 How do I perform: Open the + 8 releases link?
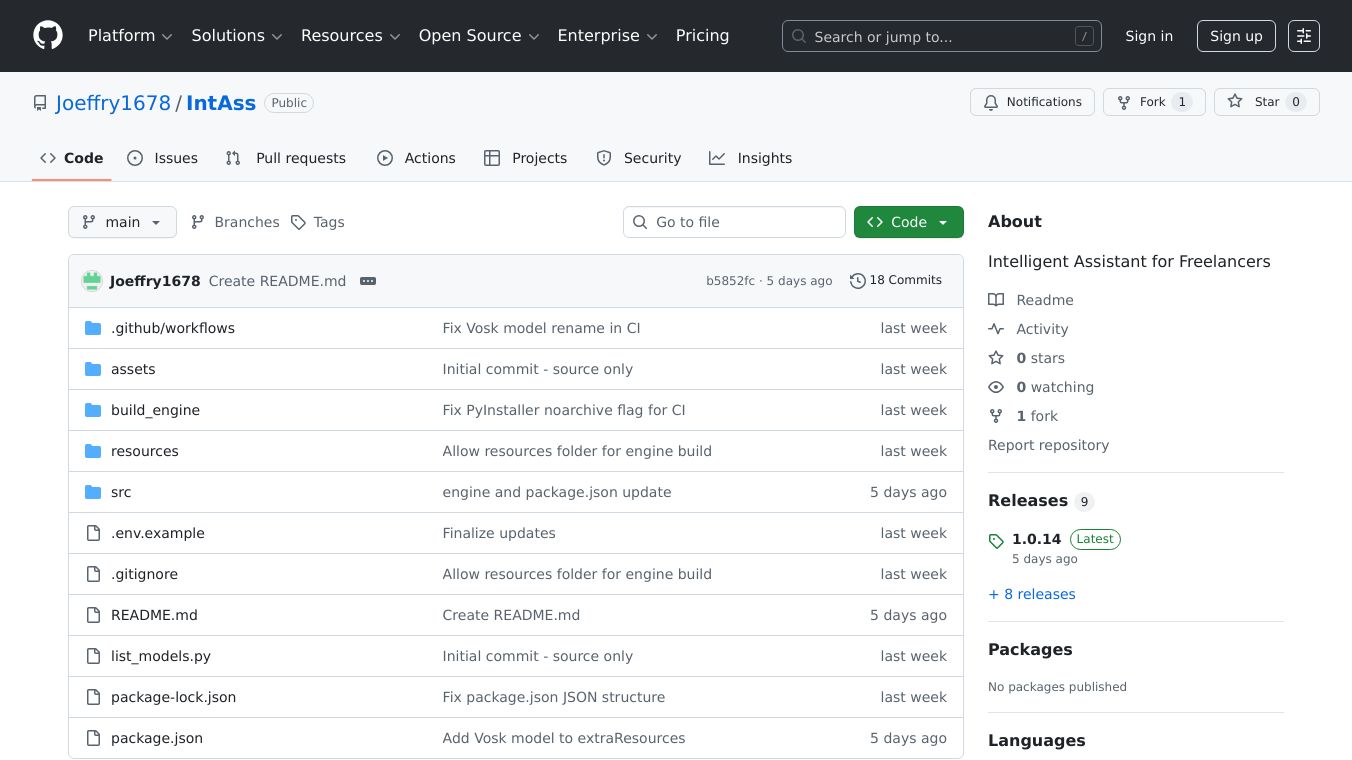point(1031,594)
